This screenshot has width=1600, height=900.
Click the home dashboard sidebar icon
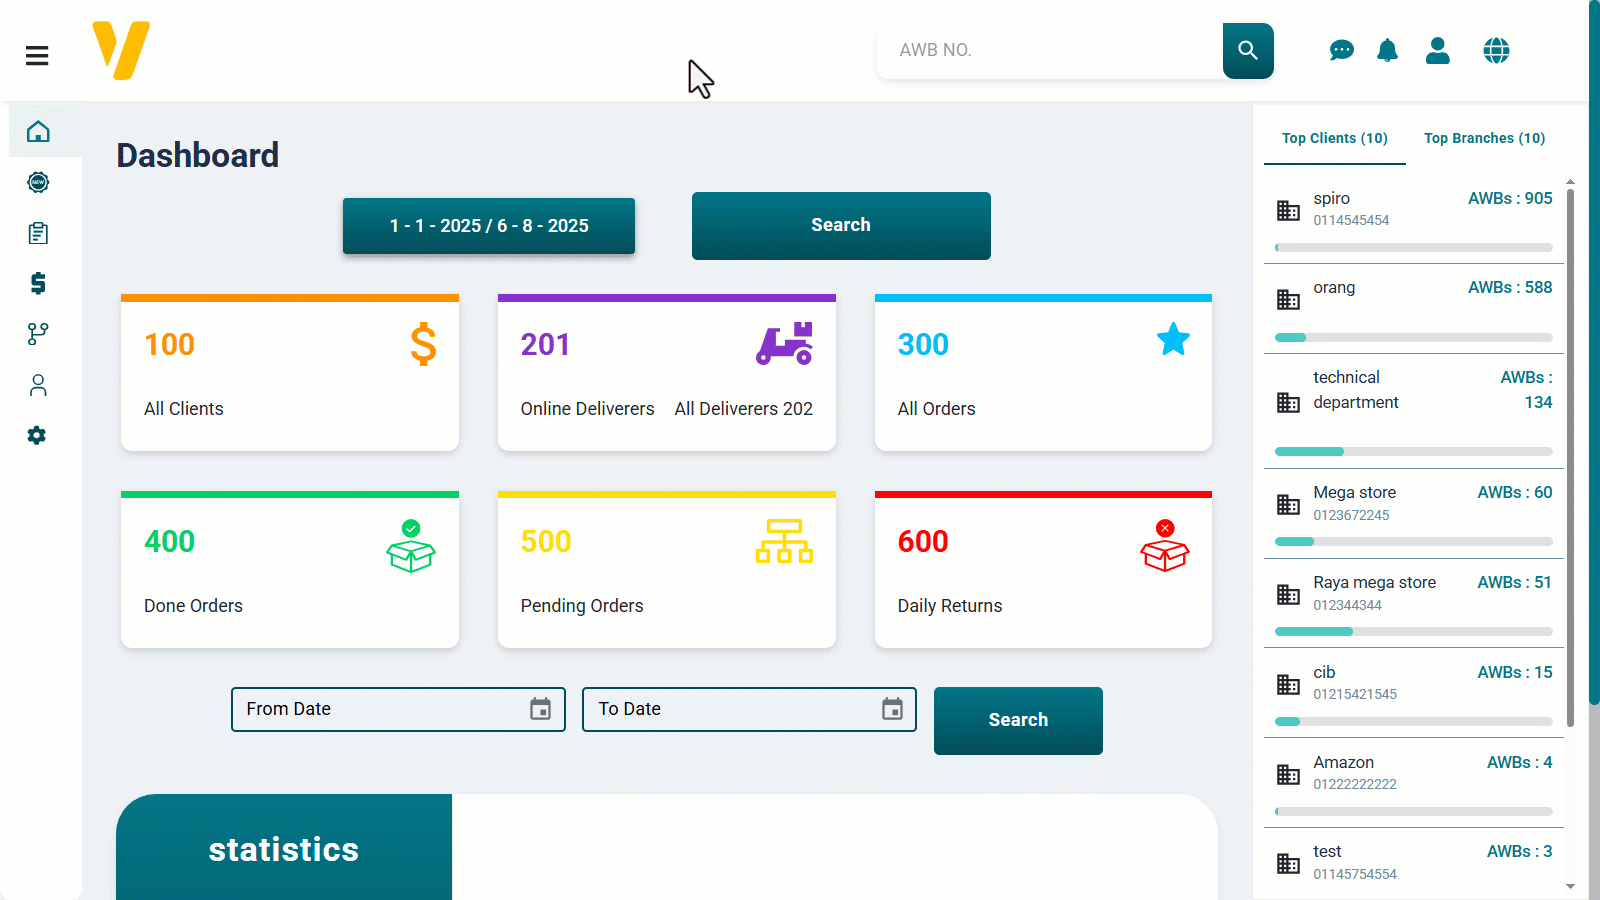[38, 132]
